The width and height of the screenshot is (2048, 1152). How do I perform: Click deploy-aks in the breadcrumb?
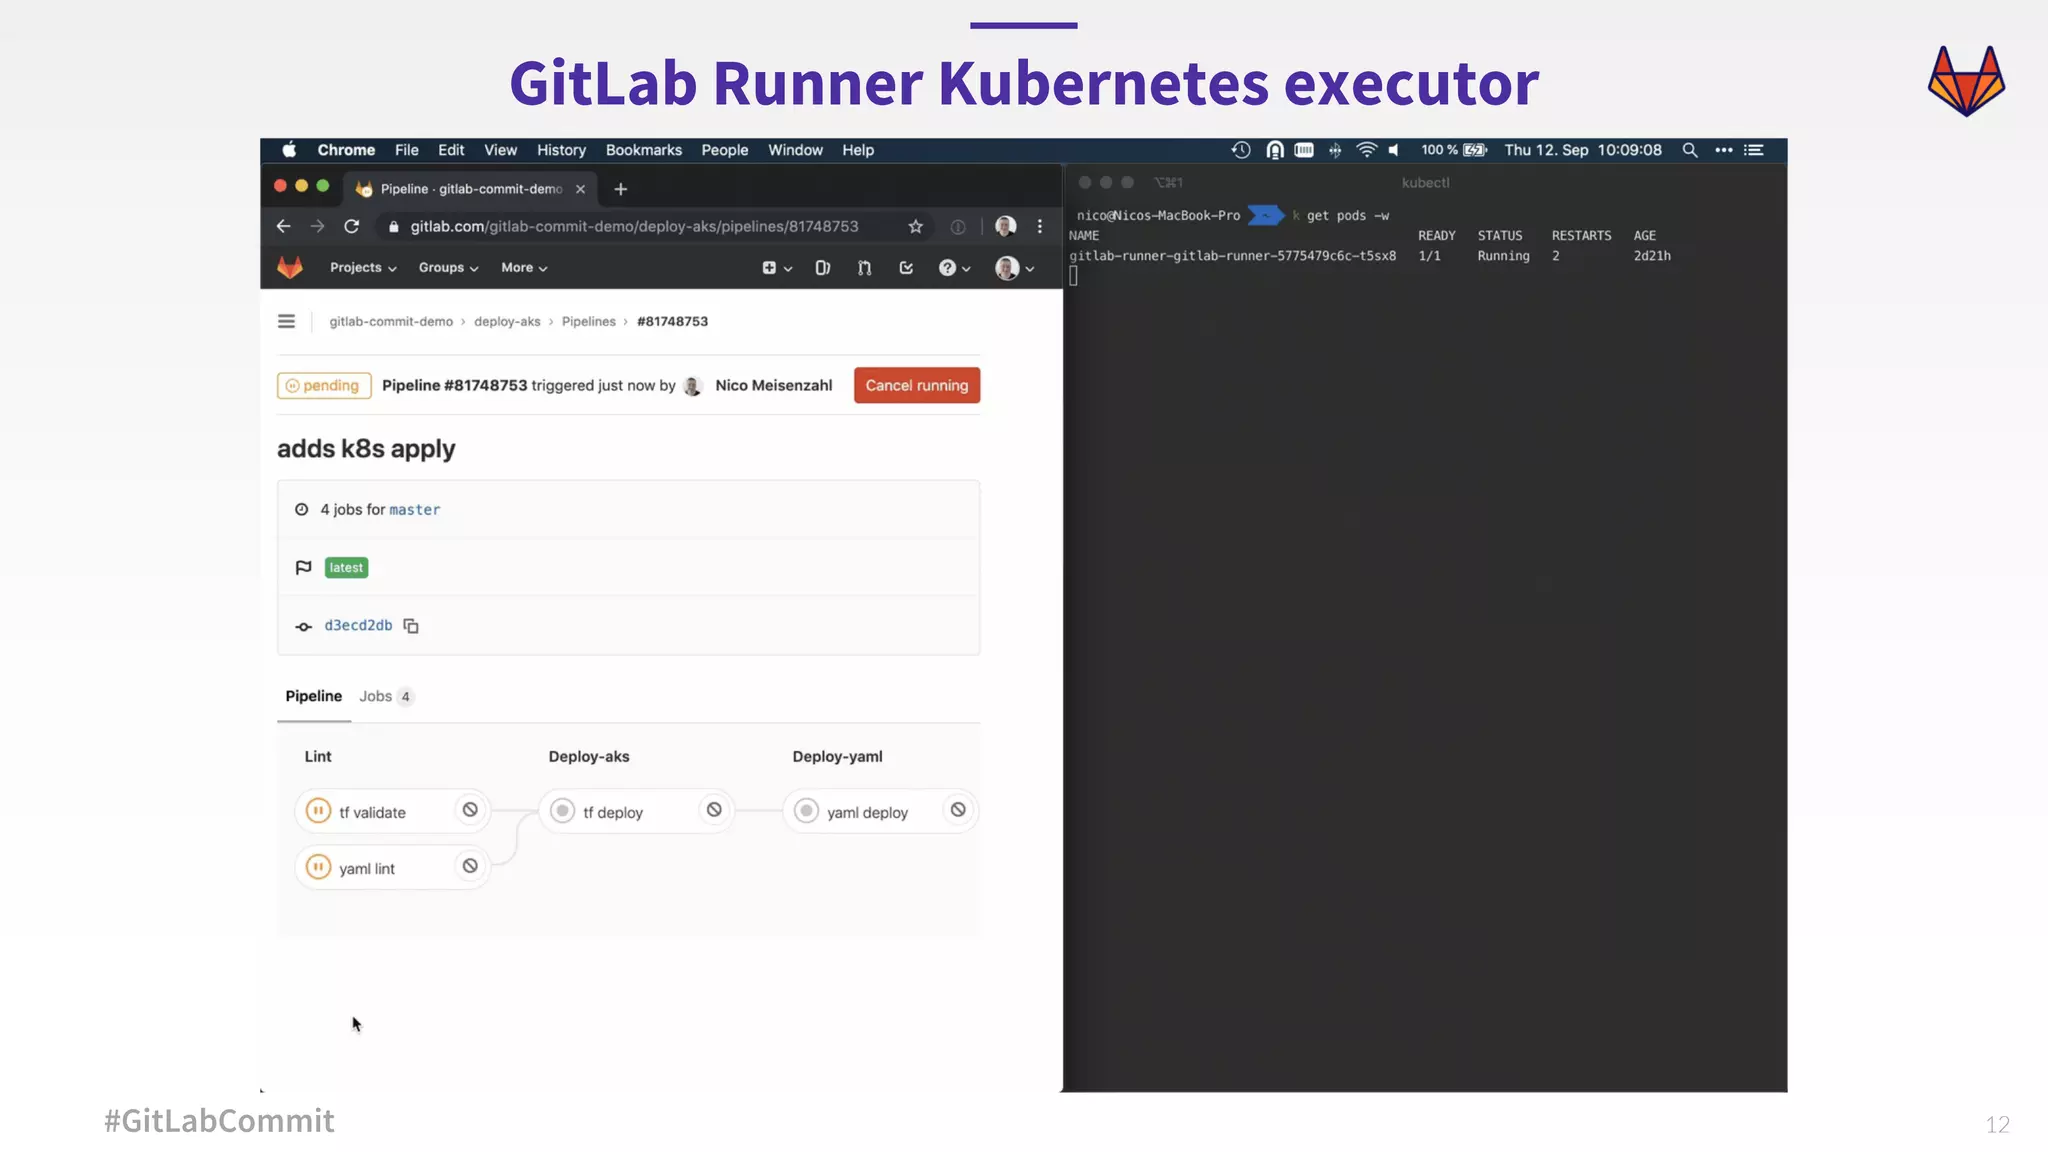click(x=507, y=322)
